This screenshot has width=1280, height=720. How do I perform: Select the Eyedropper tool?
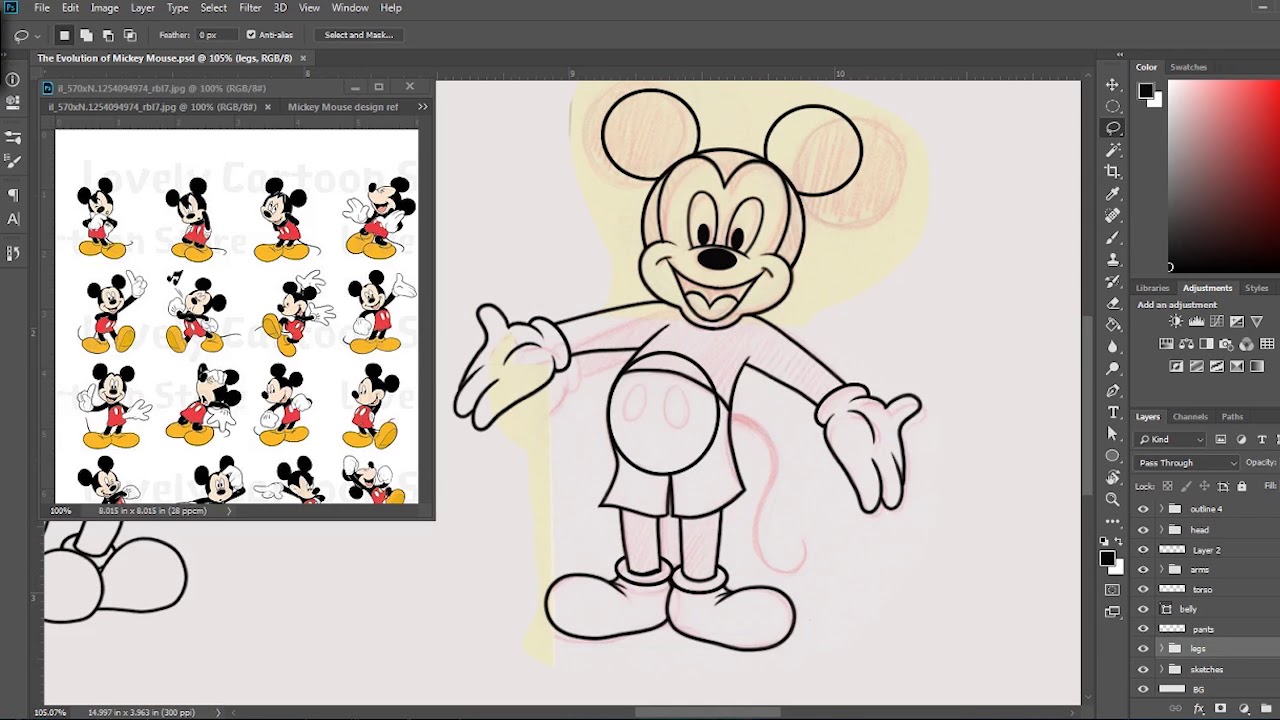pos(1113,194)
